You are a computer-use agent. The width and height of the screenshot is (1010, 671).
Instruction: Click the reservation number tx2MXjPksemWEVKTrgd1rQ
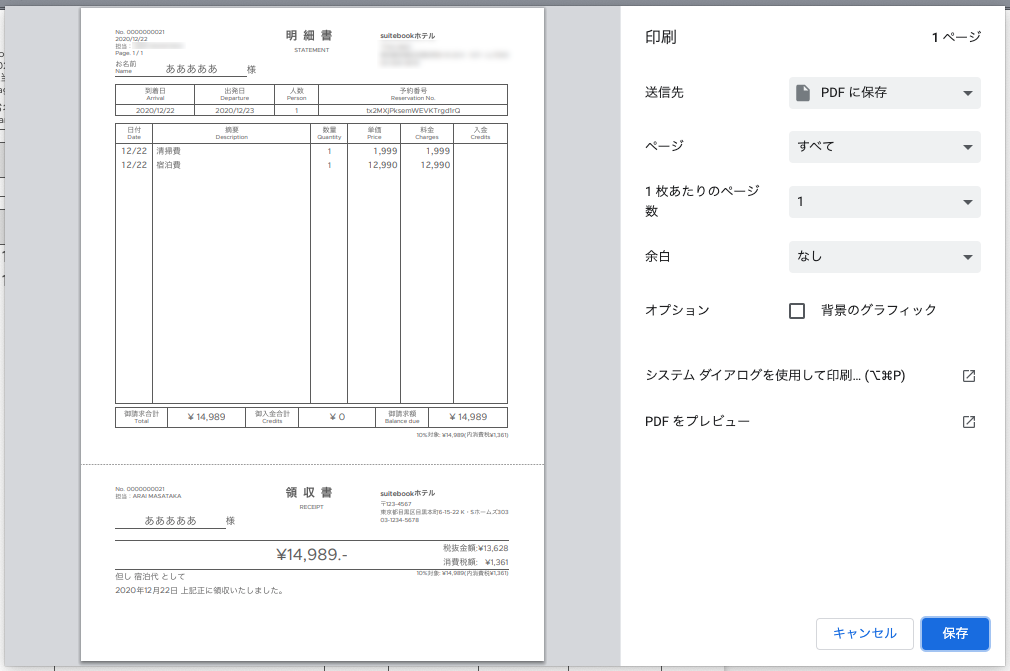tap(413, 111)
